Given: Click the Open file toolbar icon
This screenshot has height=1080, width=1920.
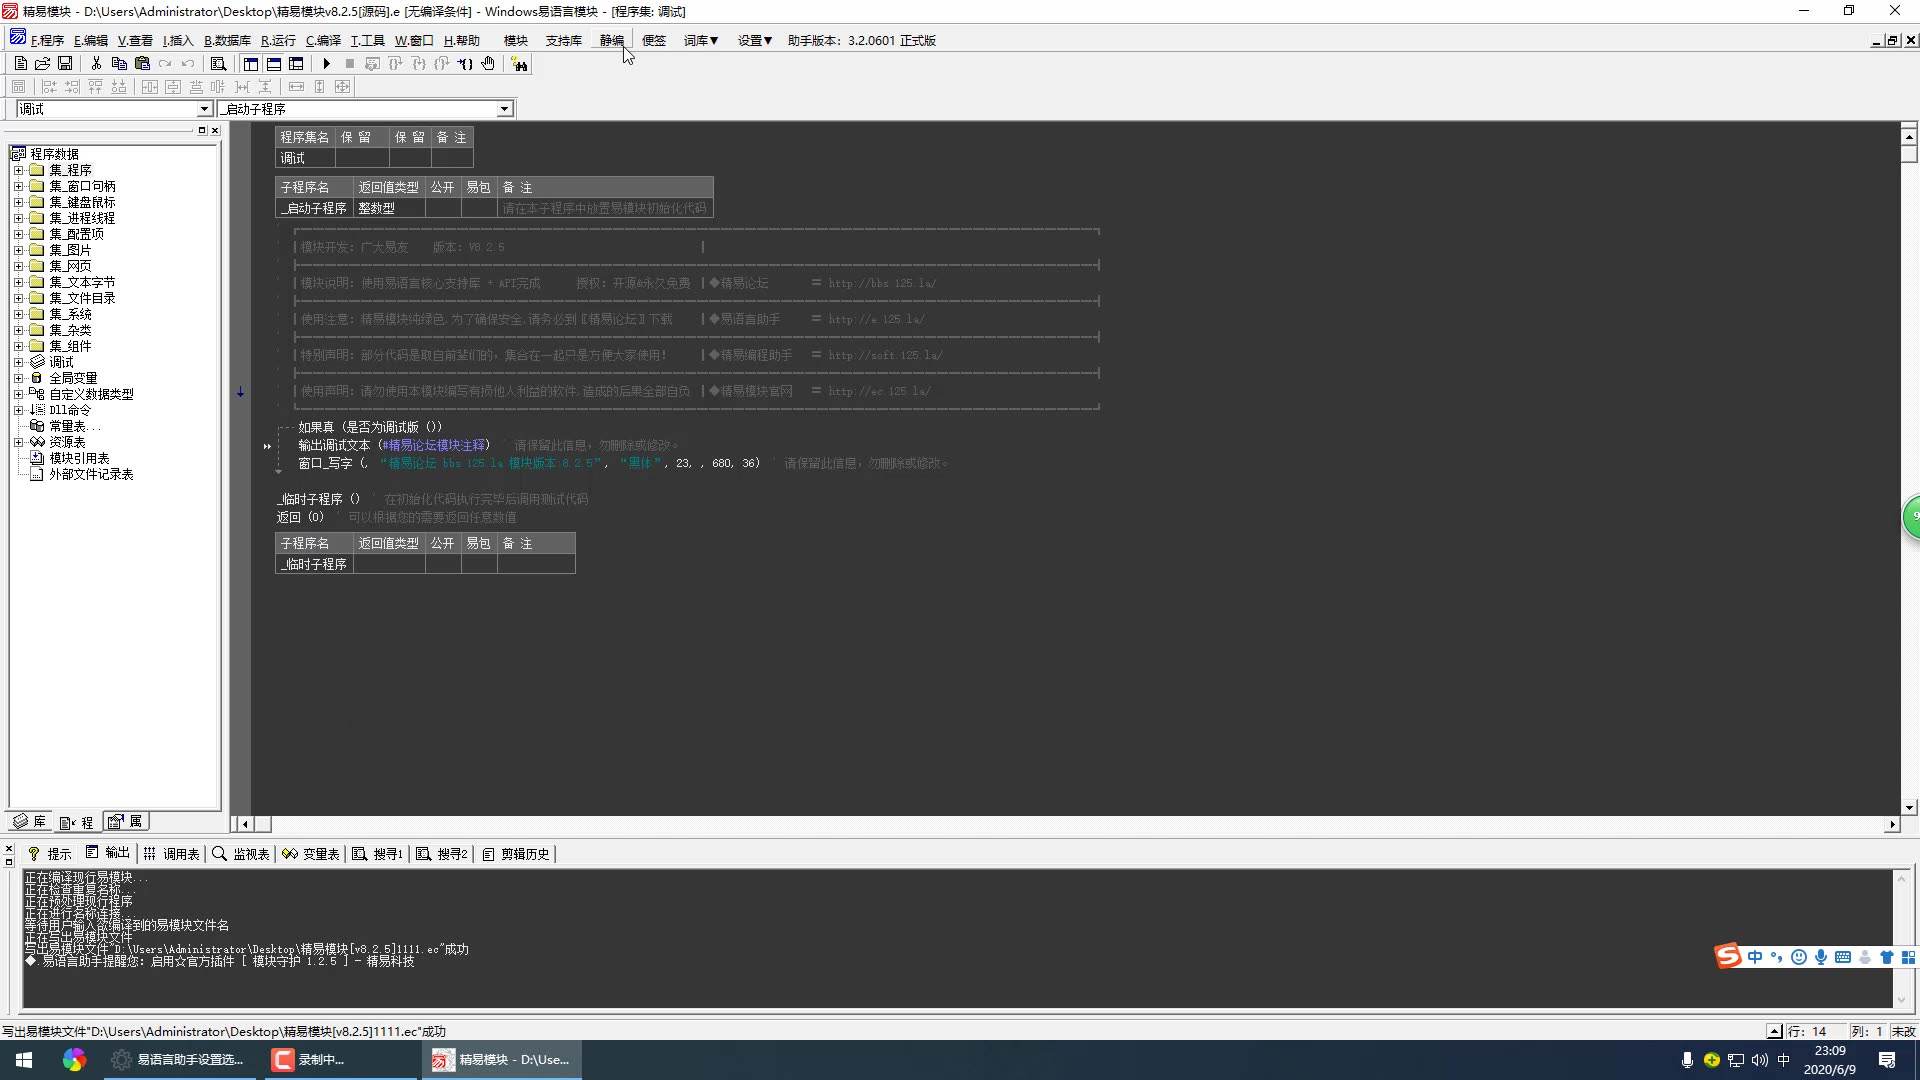Looking at the screenshot, I should pos(42,63).
